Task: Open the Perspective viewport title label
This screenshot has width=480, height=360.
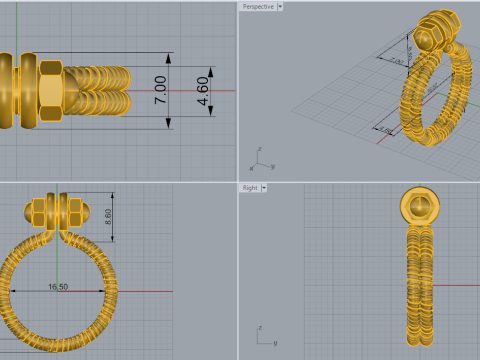Action: click(x=258, y=7)
